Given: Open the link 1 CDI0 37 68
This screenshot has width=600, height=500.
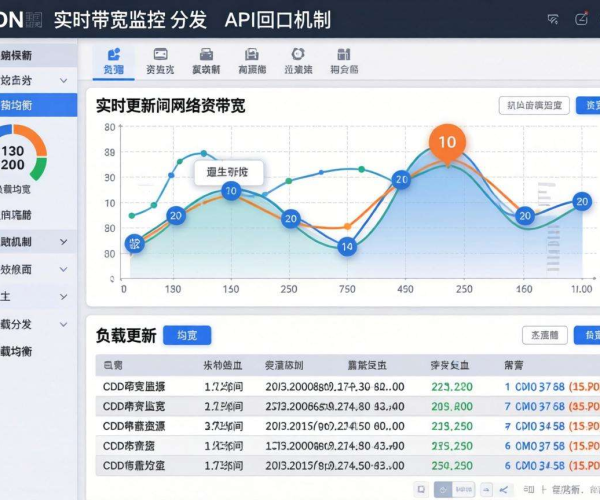Looking at the screenshot, I should click(535, 387).
